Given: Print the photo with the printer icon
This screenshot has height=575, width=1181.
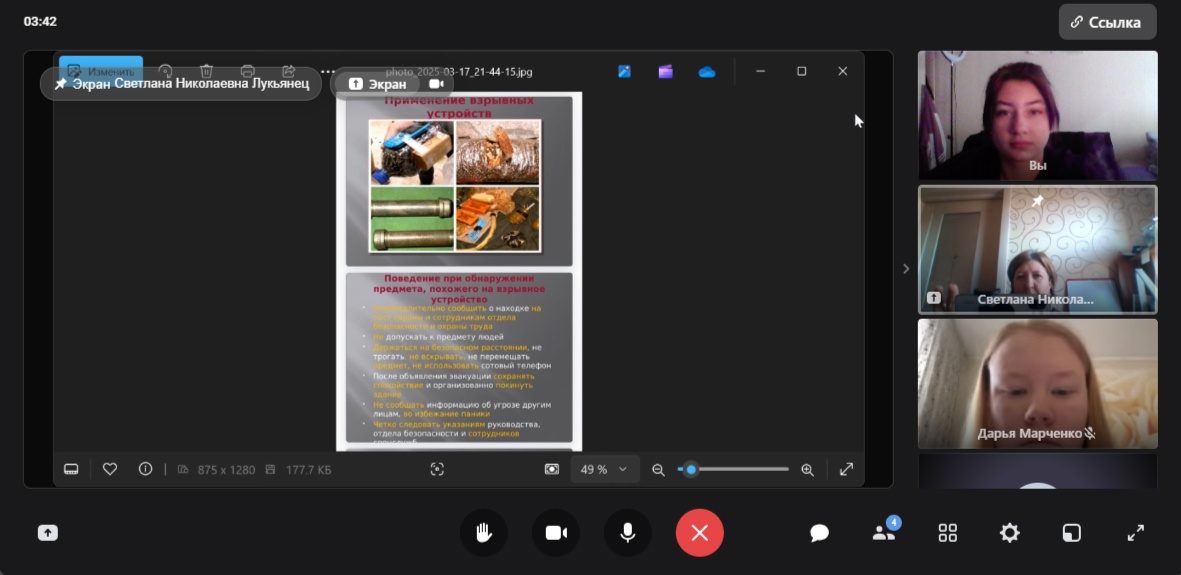Looking at the screenshot, I should (247, 71).
